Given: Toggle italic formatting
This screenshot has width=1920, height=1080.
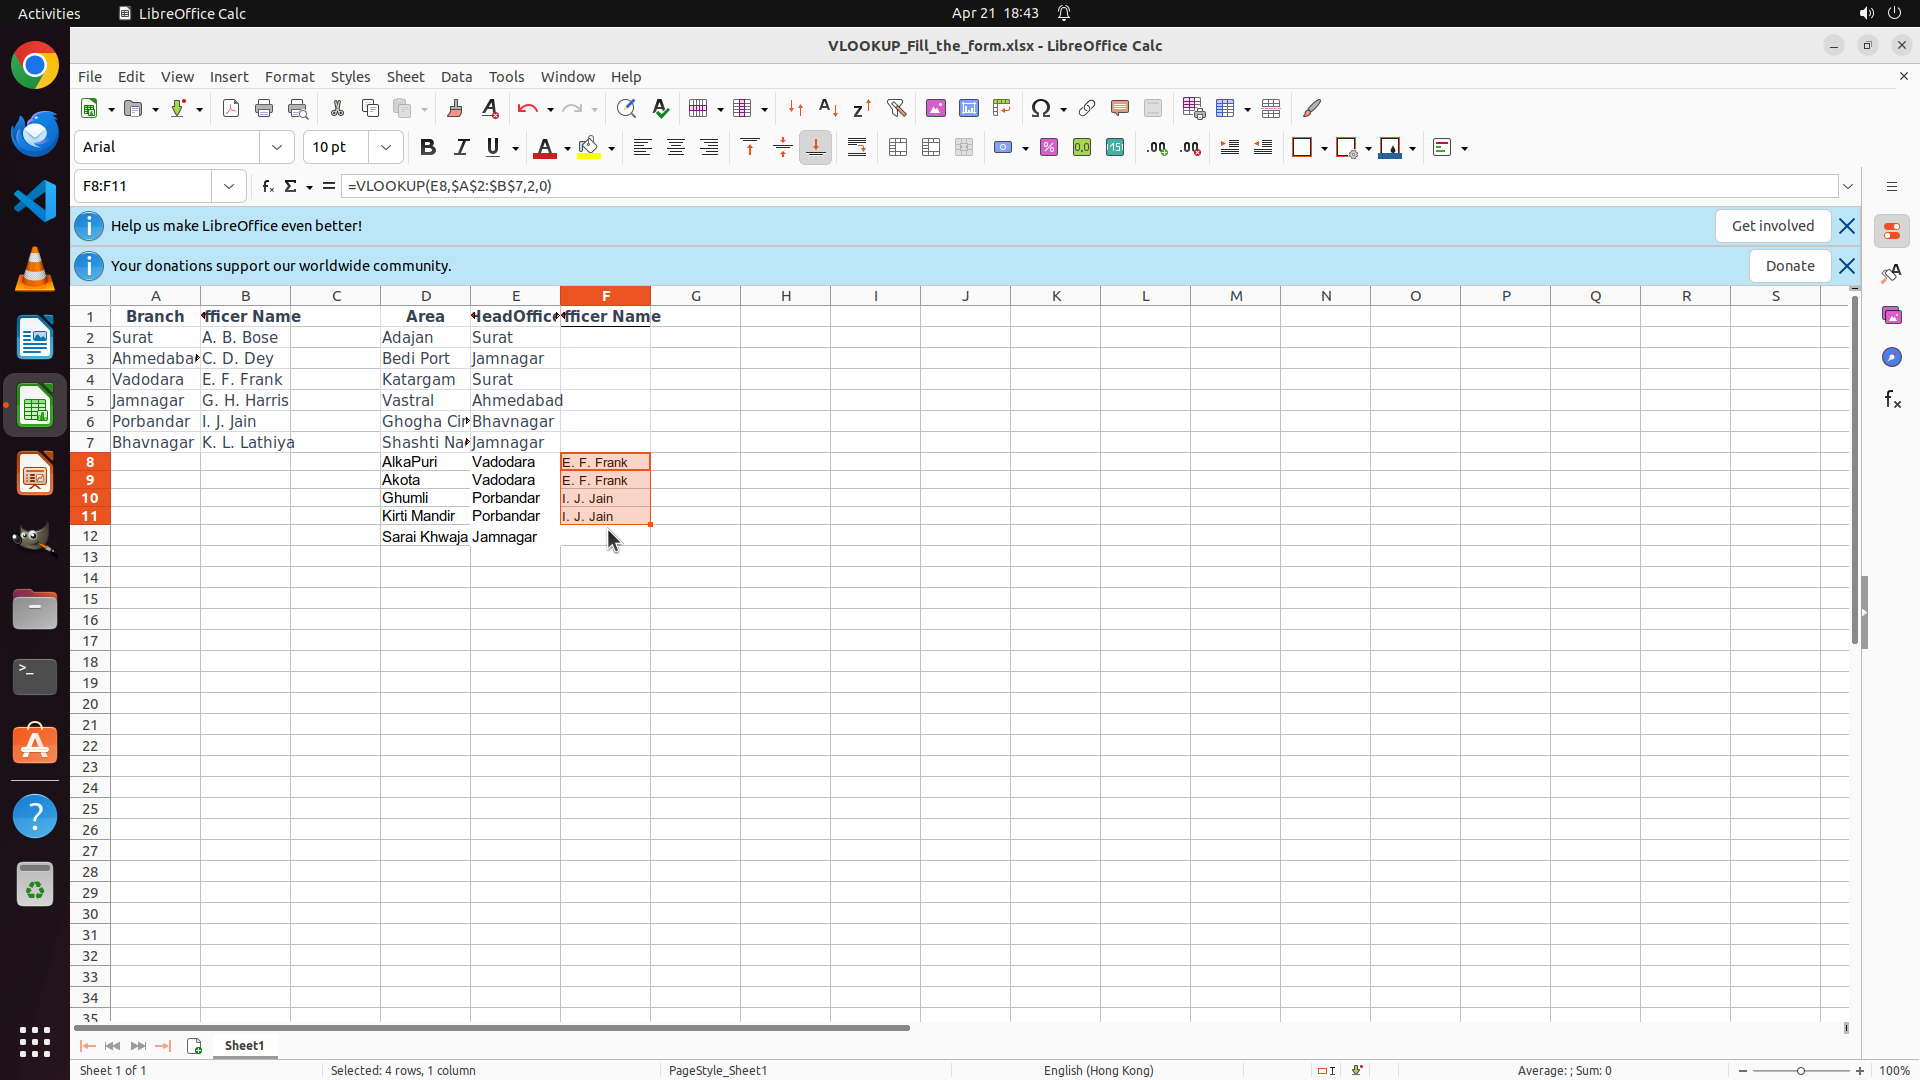Looking at the screenshot, I should click(x=461, y=147).
